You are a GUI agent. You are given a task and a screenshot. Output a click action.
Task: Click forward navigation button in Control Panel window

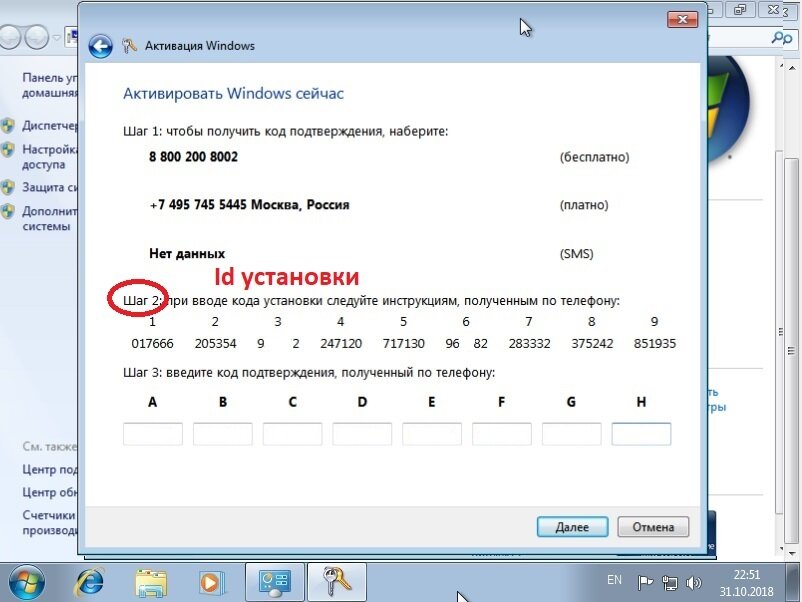click(x=37, y=37)
